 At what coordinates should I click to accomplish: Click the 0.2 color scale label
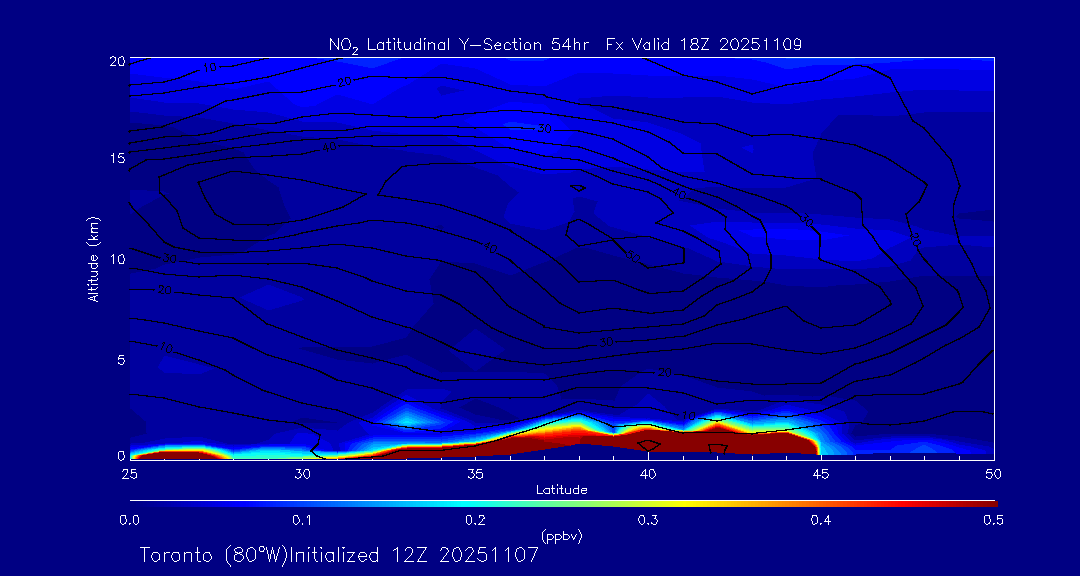(x=475, y=520)
